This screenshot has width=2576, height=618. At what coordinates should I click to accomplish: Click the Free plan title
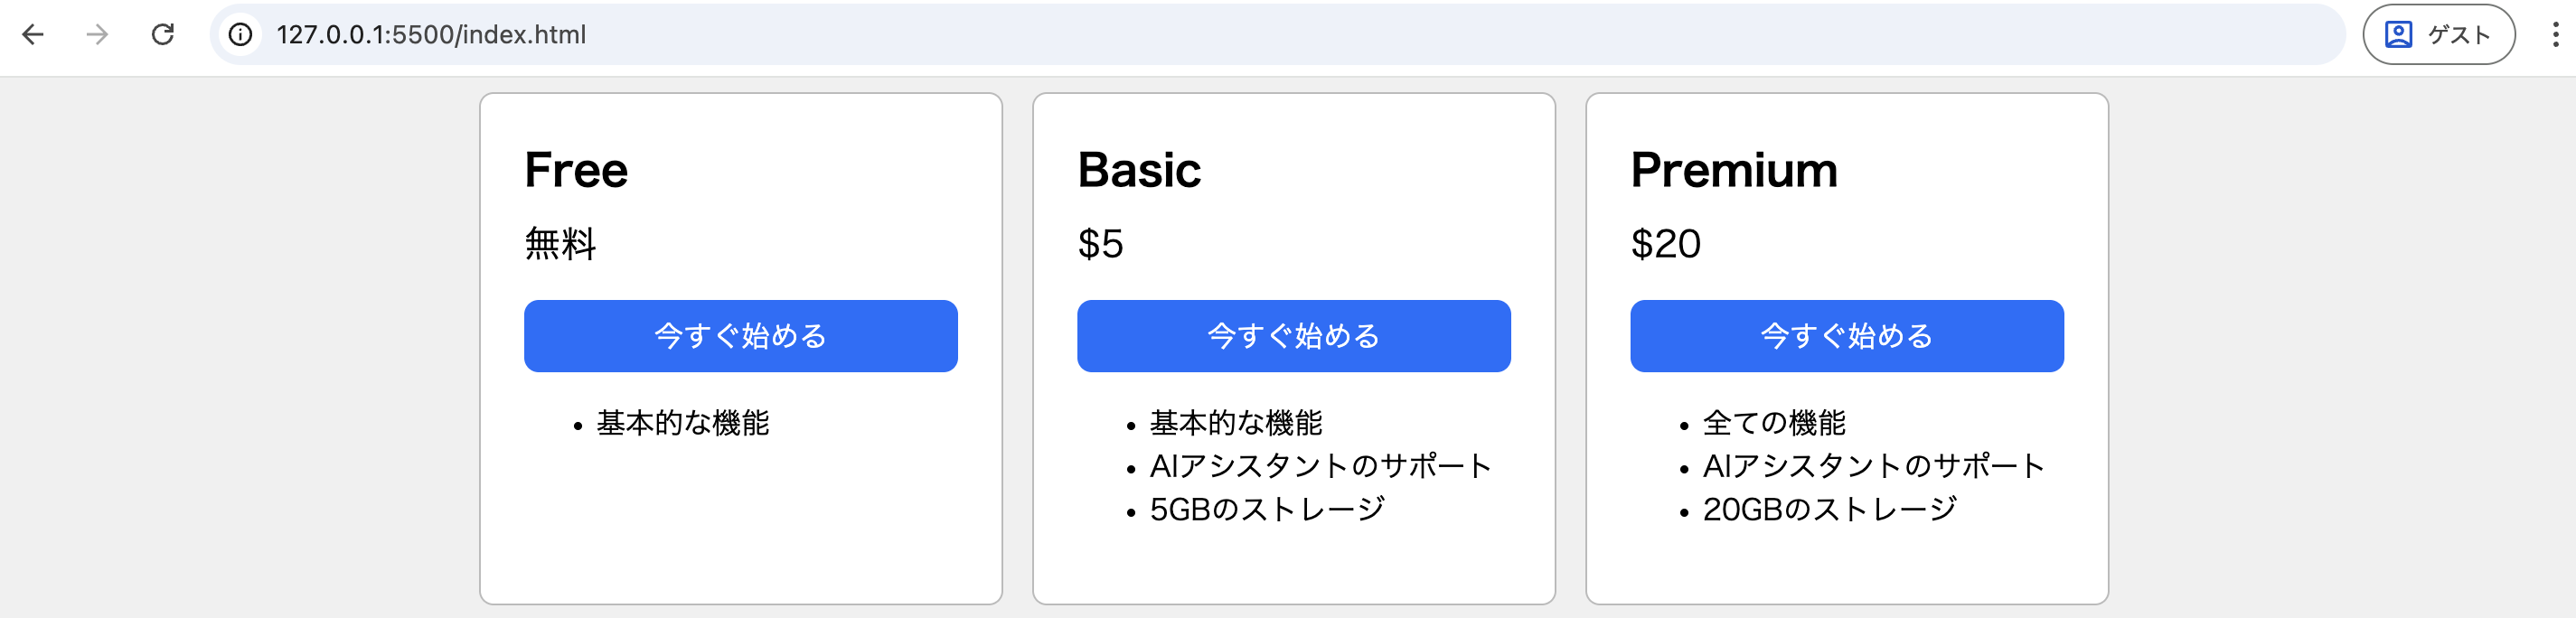coord(577,170)
